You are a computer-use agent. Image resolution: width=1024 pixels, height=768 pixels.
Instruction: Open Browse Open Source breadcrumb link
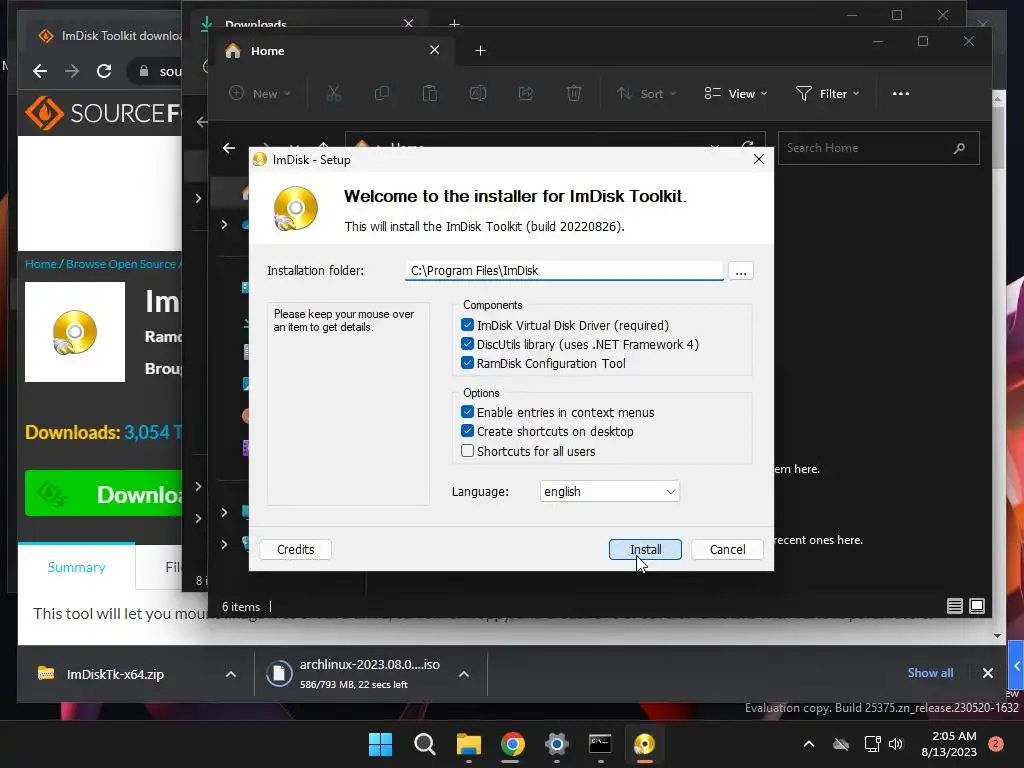click(x=121, y=264)
